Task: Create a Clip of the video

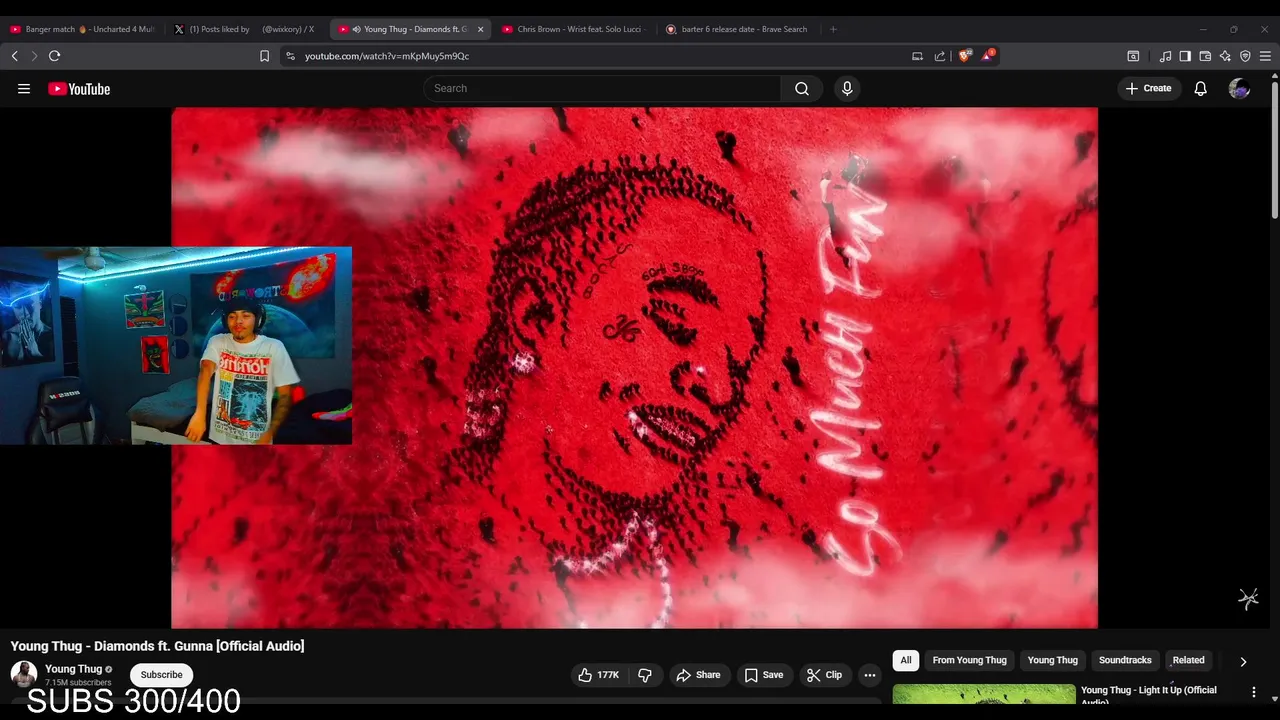Action: click(x=825, y=675)
